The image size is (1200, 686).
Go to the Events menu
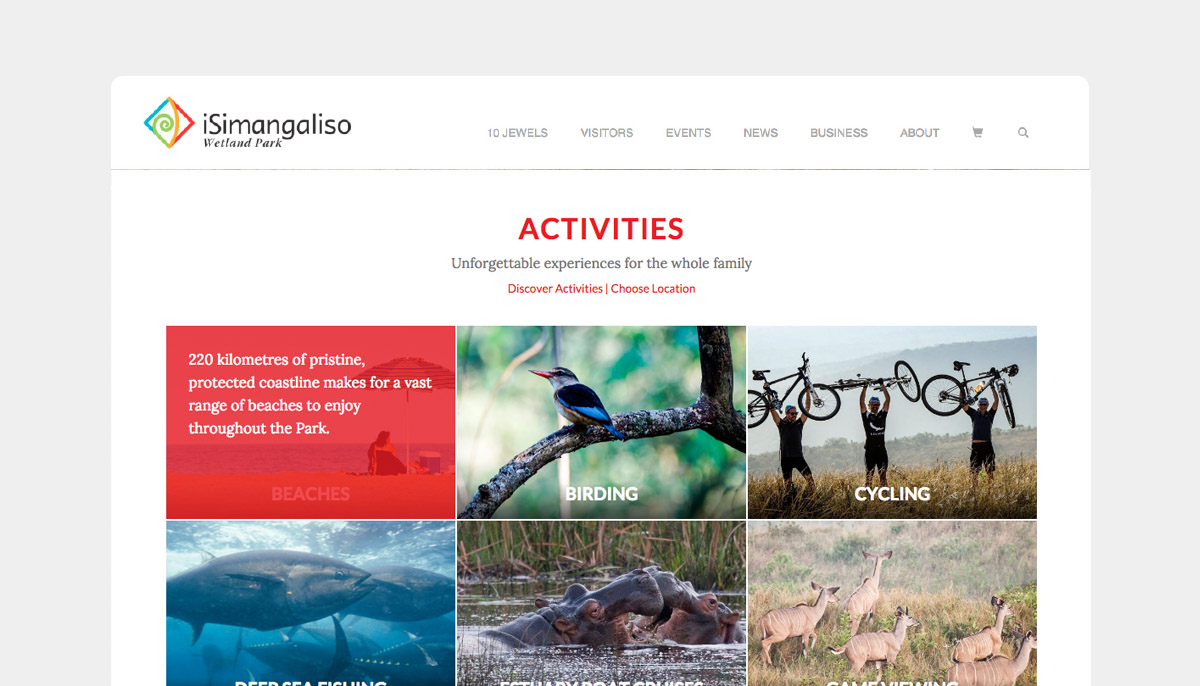point(689,133)
